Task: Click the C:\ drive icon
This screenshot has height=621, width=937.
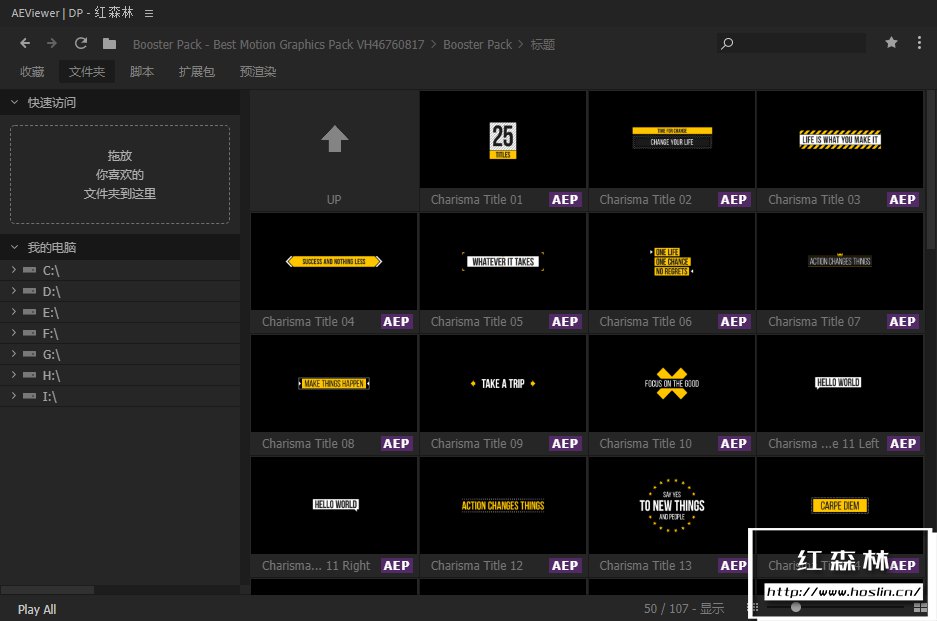Action: (29, 270)
